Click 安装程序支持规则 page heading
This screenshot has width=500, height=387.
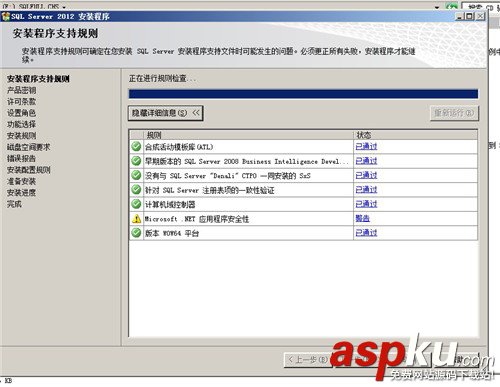pyautogui.click(x=55, y=33)
